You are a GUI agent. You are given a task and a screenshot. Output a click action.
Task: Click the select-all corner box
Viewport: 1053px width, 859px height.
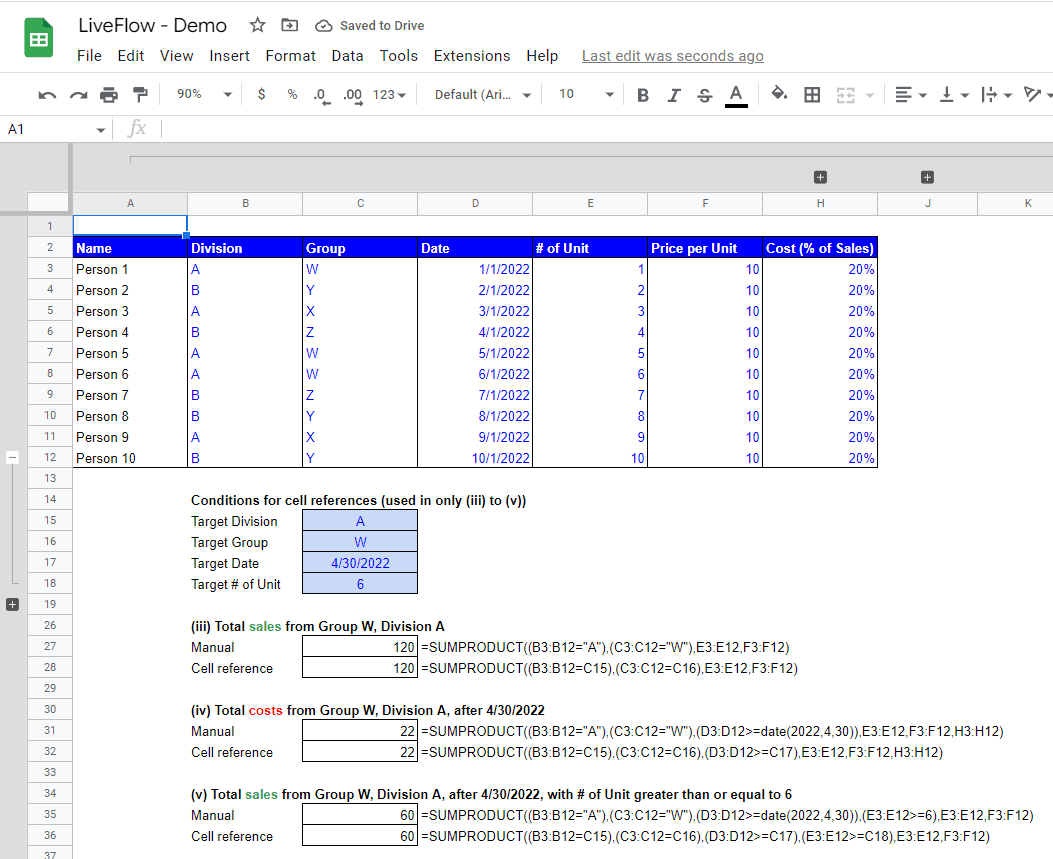pyautogui.click(x=48, y=203)
